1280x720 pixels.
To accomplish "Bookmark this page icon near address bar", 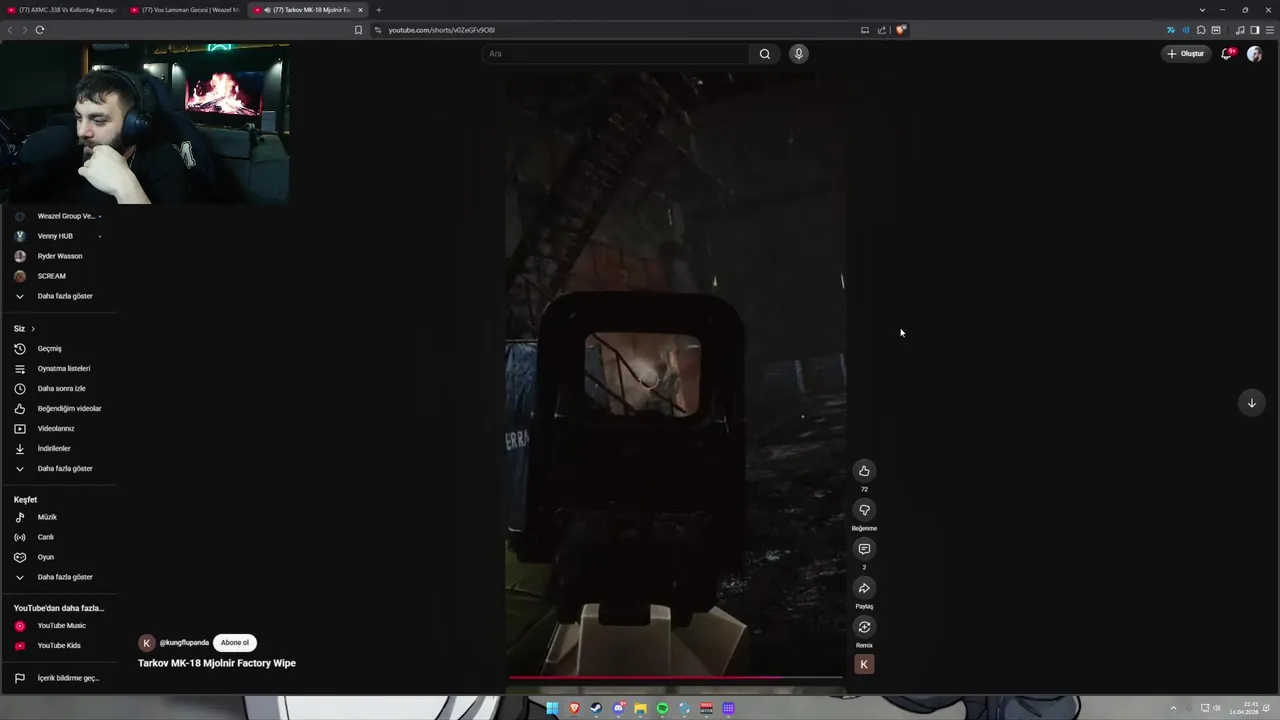I will [358, 30].
